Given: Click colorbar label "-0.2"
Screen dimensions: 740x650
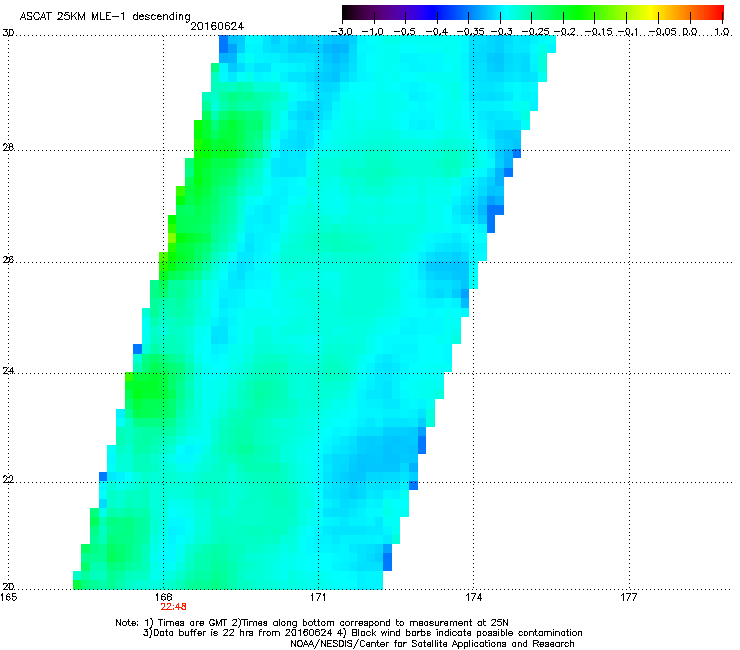Looking at the screenshot, I should pyautogui.click(x=564, y=32).
